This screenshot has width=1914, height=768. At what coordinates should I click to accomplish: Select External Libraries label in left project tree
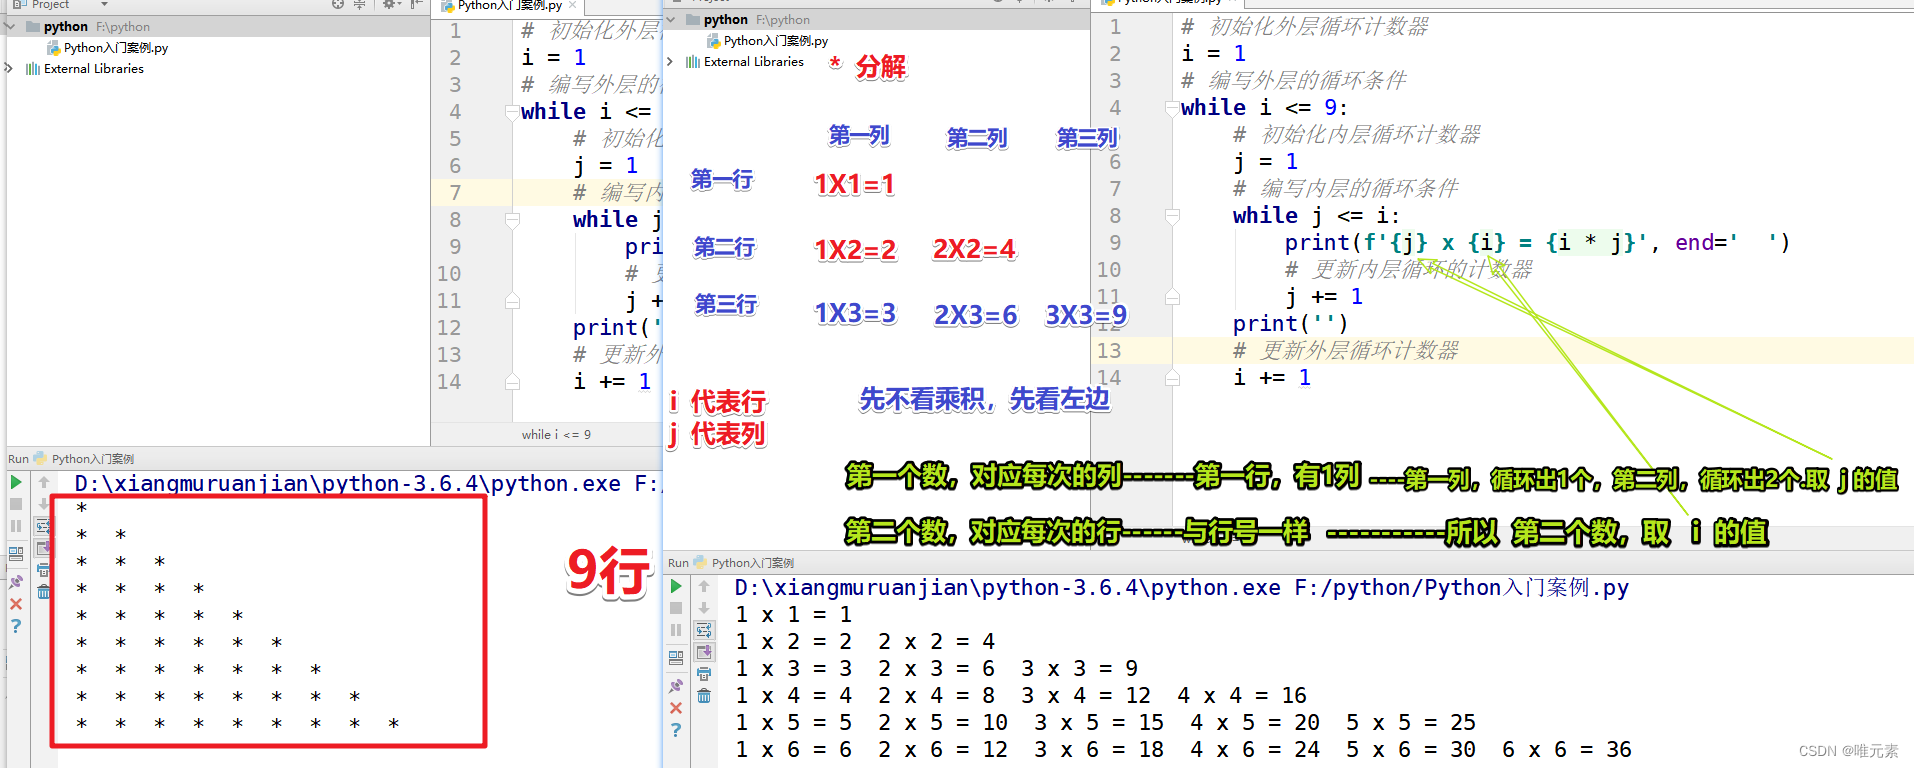tap(94, 69)
